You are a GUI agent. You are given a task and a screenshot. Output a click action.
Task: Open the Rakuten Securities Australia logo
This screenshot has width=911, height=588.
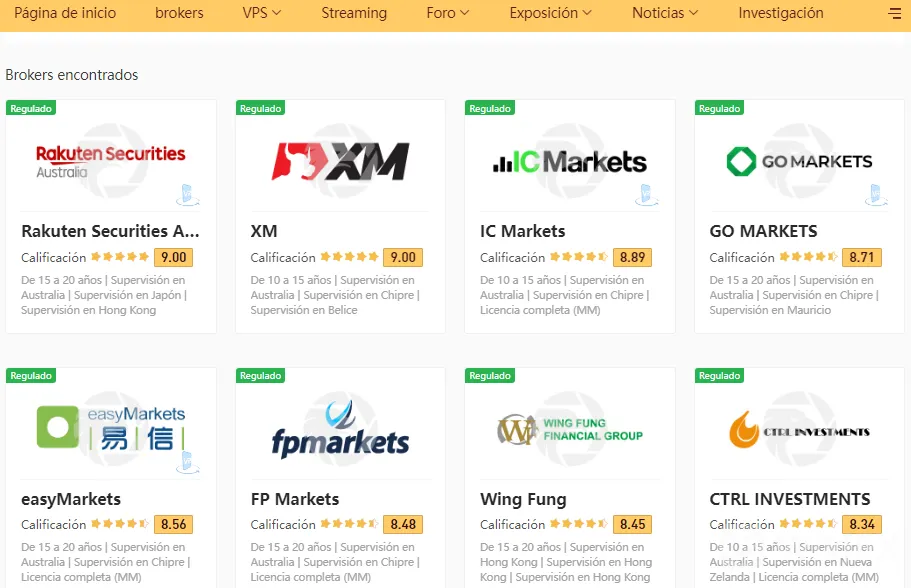coord(111,161)
